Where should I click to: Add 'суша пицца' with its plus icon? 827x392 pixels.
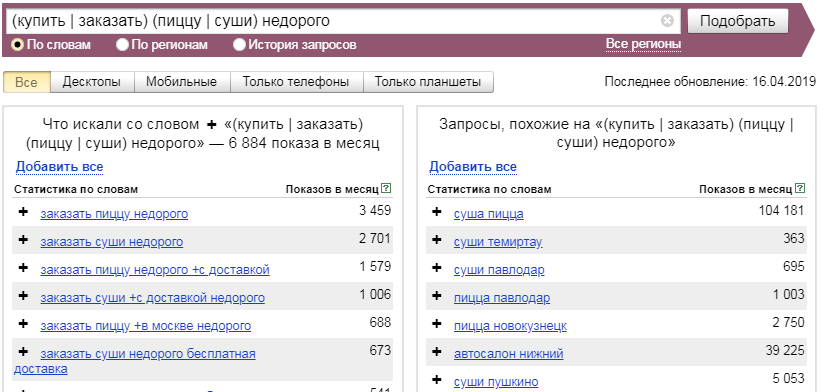coord(436,212)
